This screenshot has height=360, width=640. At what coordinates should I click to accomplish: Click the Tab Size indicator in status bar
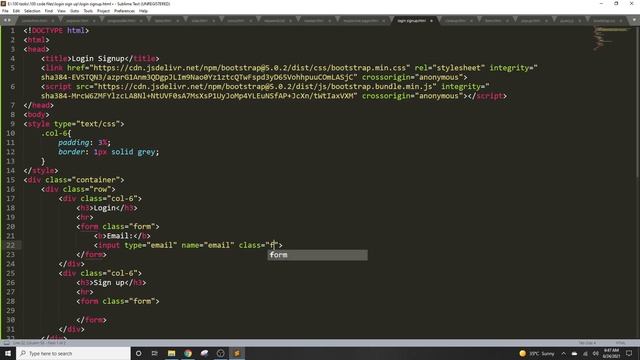587,343
